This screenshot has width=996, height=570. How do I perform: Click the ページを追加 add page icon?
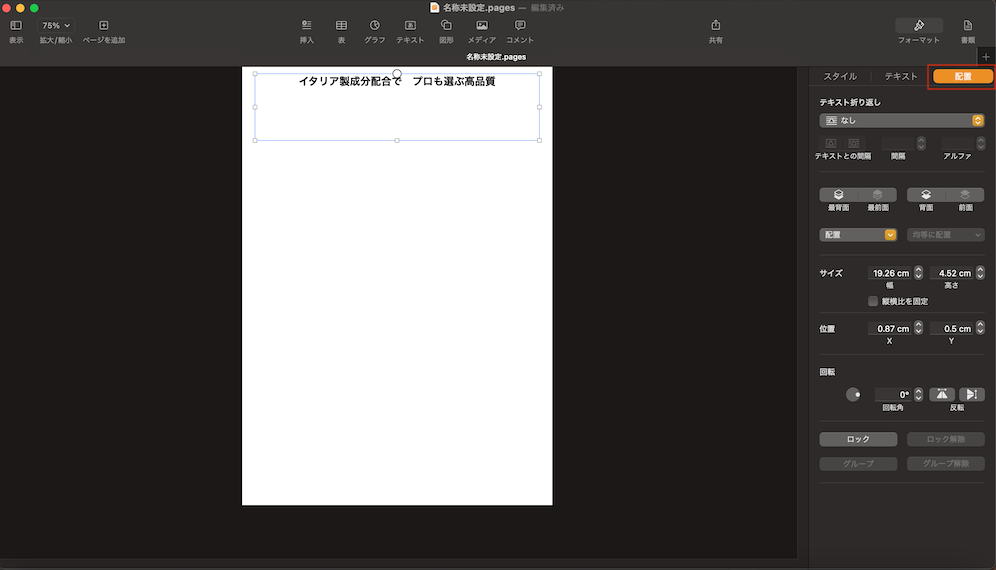point(104,25)
